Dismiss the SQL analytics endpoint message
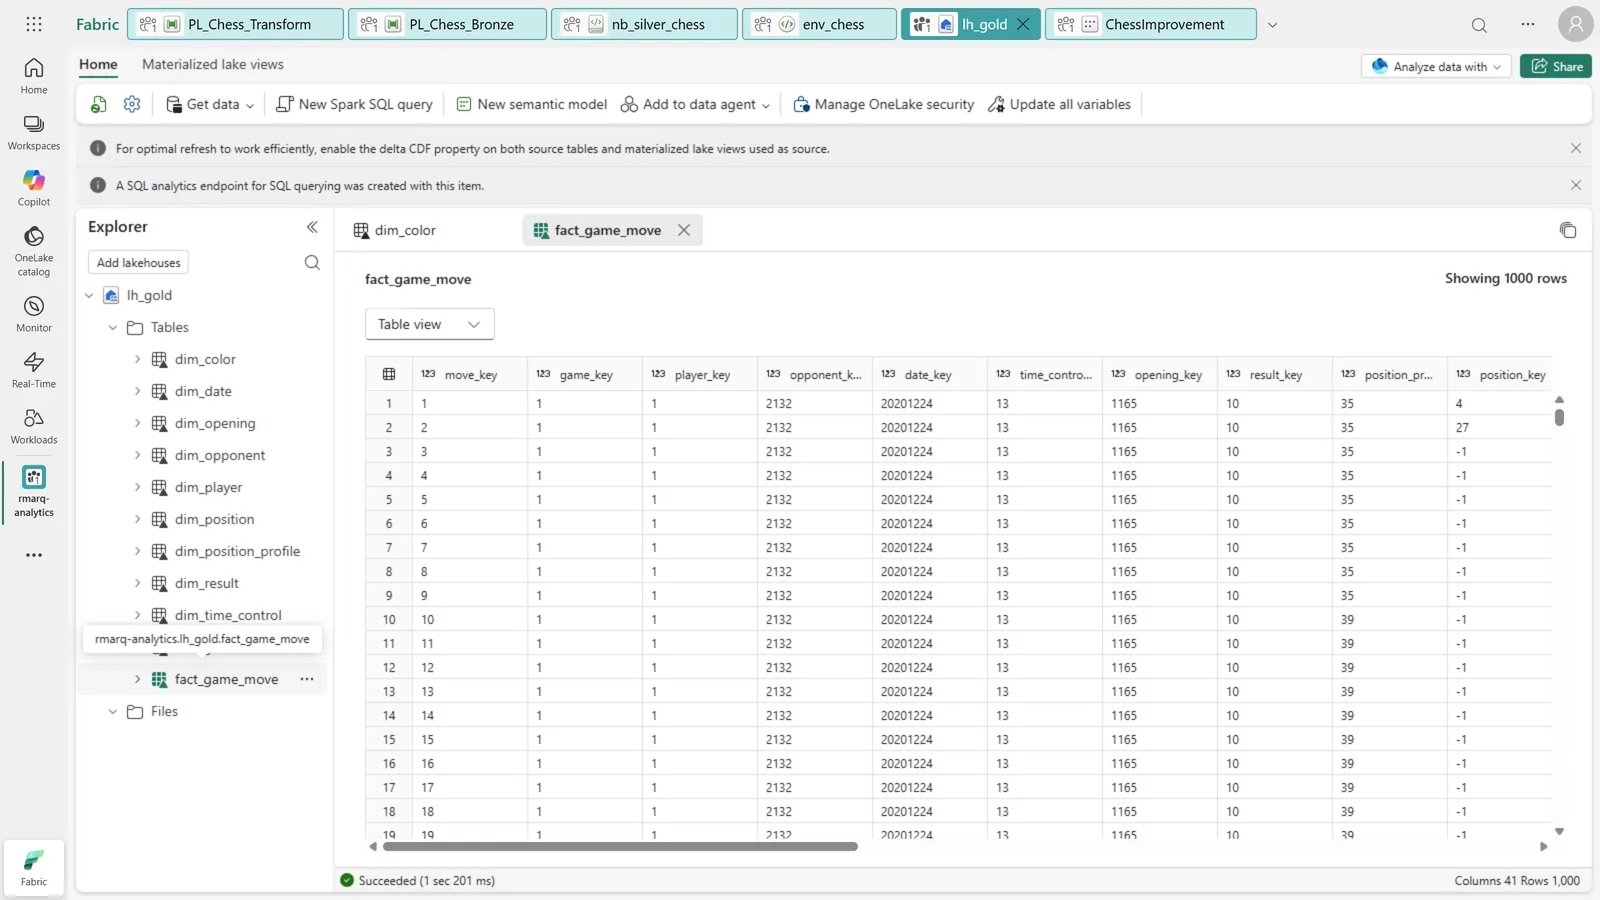 (x=1576, y=185)
